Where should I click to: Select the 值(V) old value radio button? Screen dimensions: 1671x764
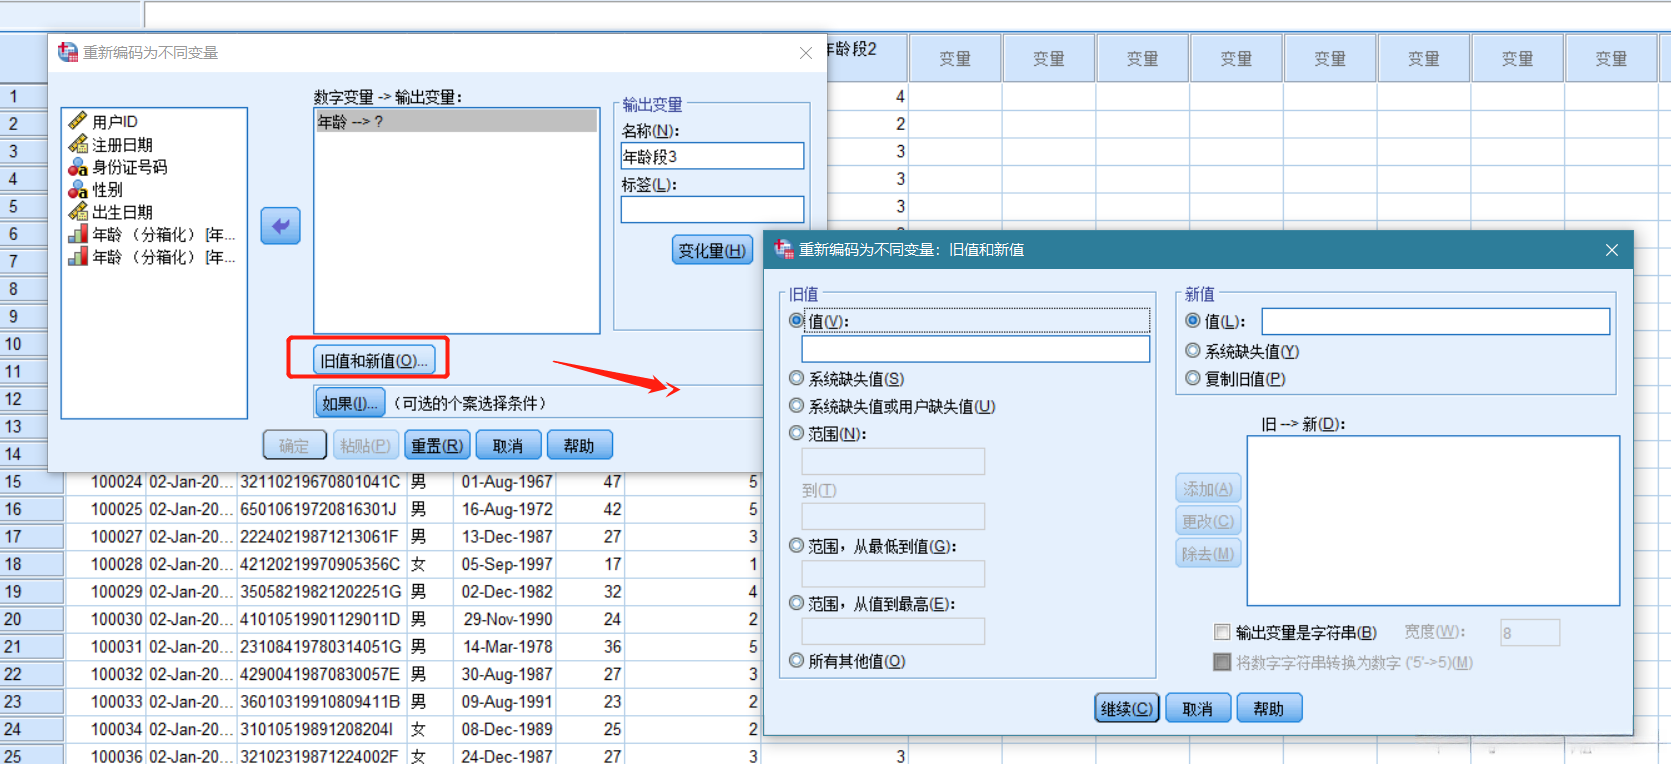(x=796, y=321)
